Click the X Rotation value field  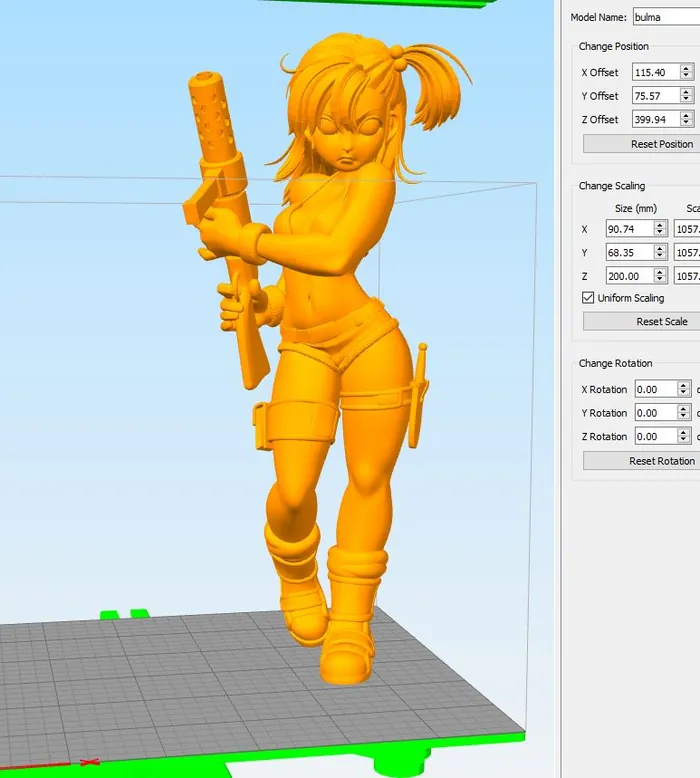tap(655, 389)
